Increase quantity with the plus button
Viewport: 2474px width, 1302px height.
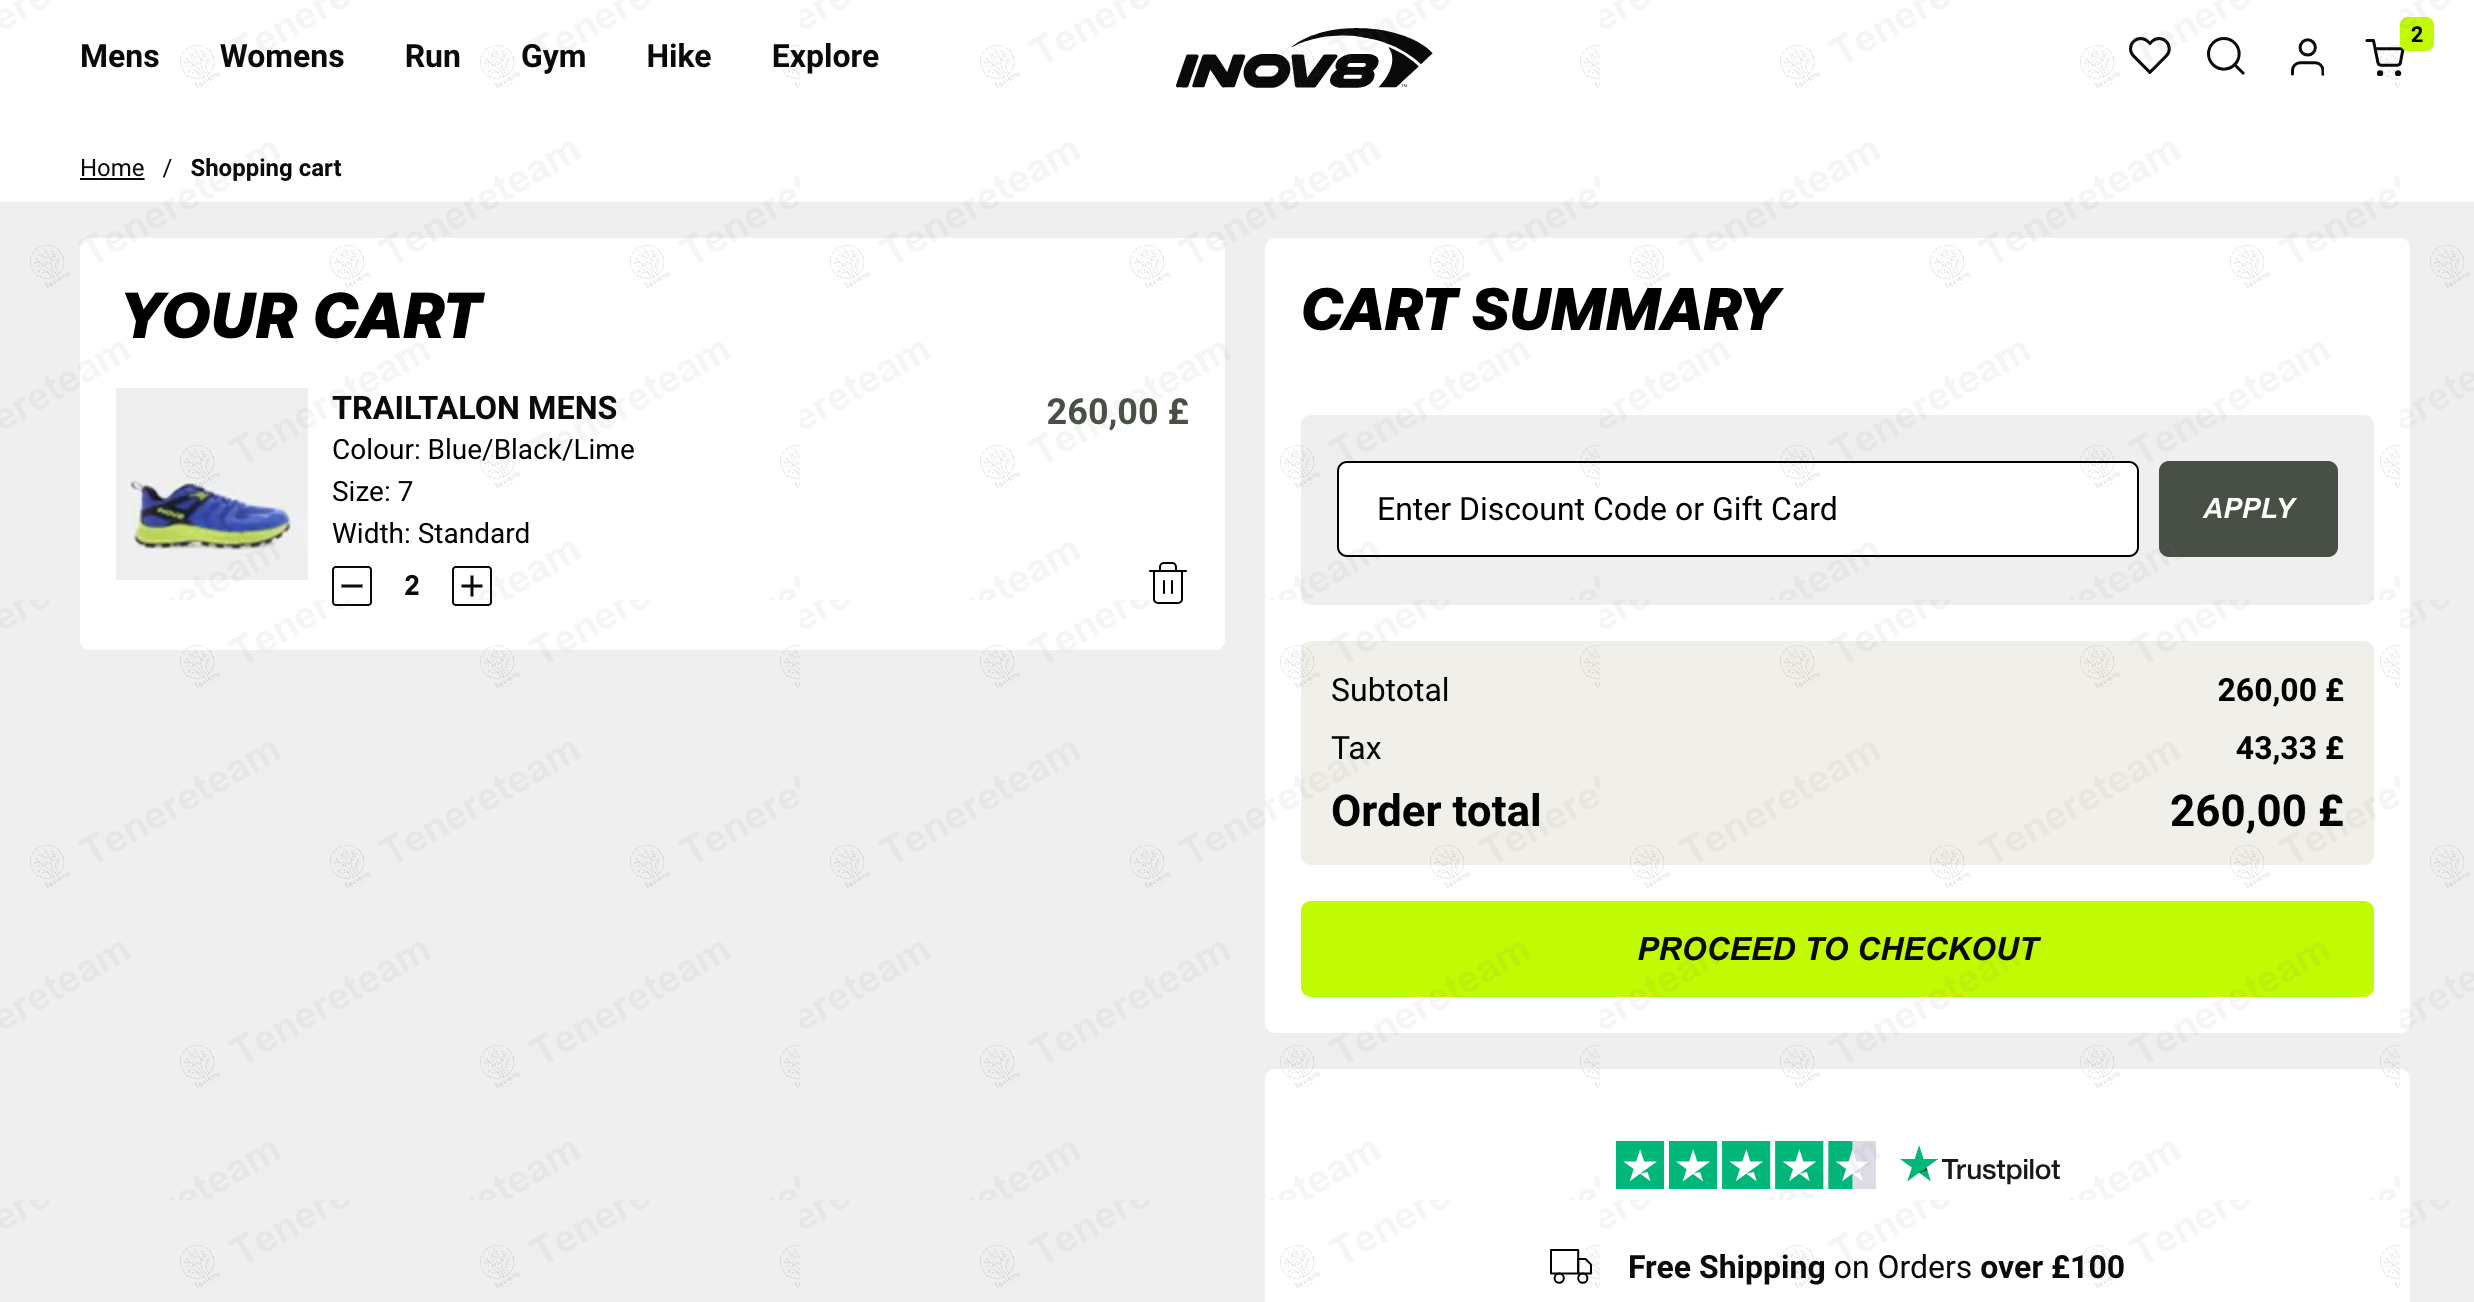472,586
